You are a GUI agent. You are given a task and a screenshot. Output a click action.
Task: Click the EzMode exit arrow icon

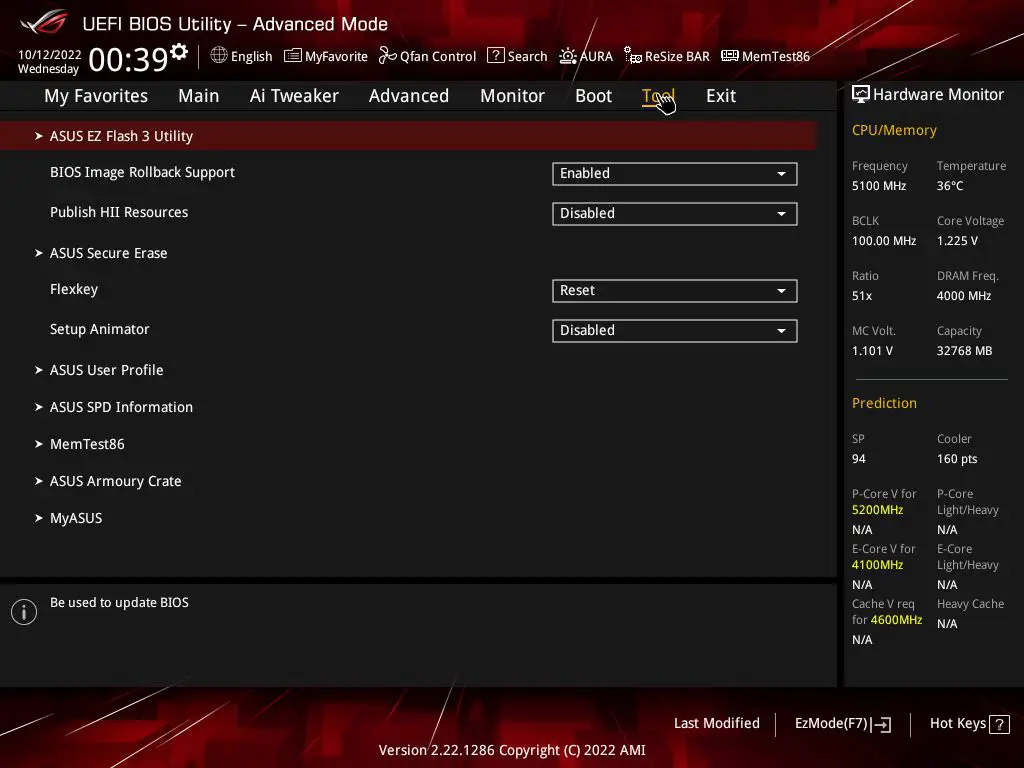click(x=881, y=724)
